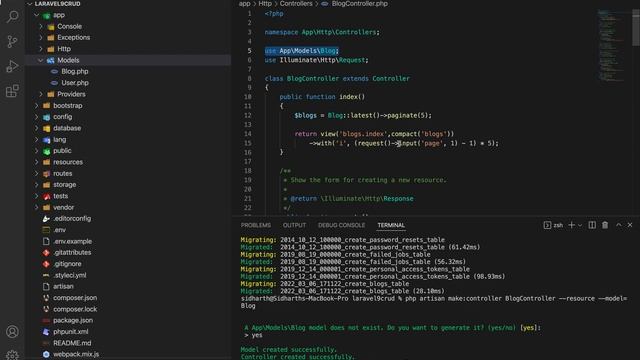Open the composer.json file
This screenshot has height=360, width=640.
pyautogui.click(x=75, y=298)
